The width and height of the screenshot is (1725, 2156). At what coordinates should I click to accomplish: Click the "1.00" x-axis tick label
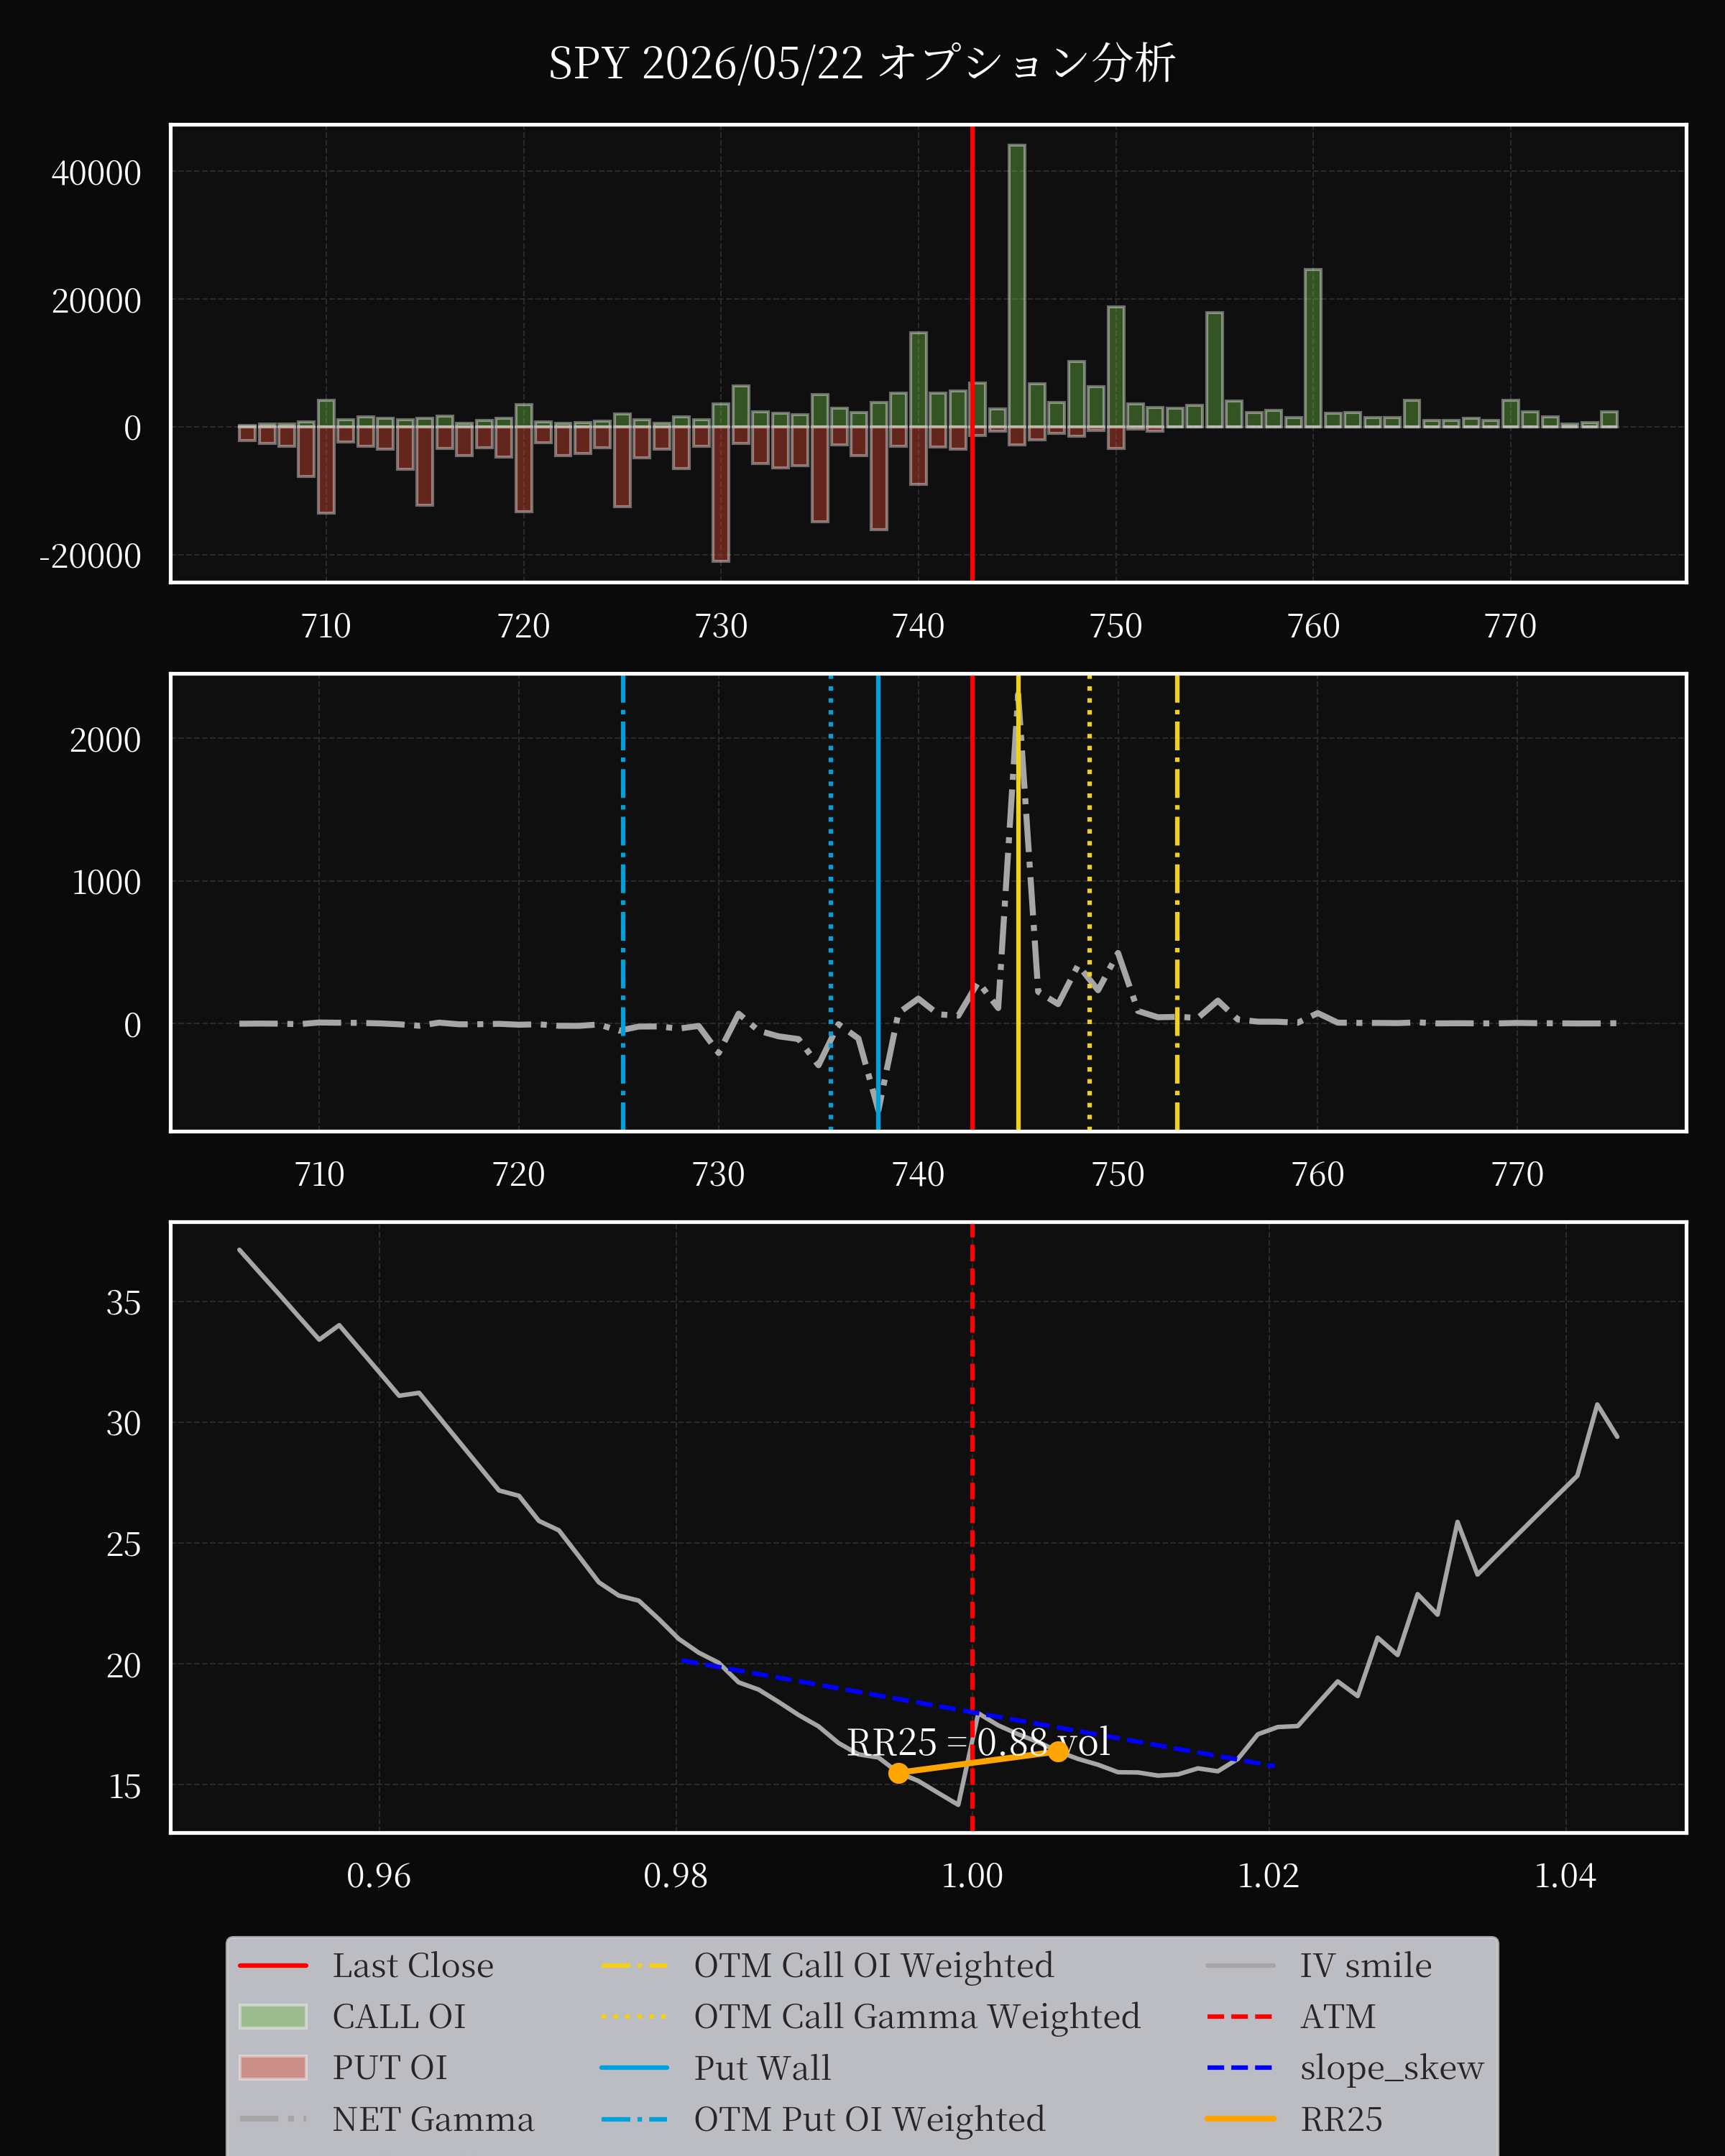pyautogui.click(x=972, y=1875)
